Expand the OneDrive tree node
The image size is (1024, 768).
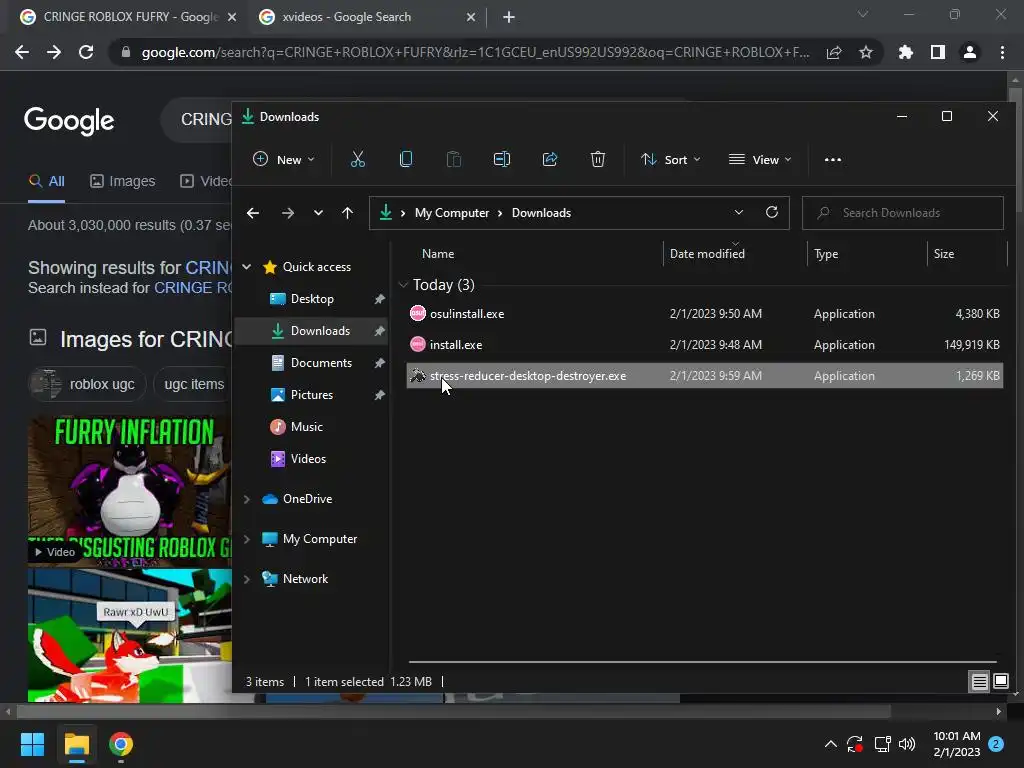[247, 499]
